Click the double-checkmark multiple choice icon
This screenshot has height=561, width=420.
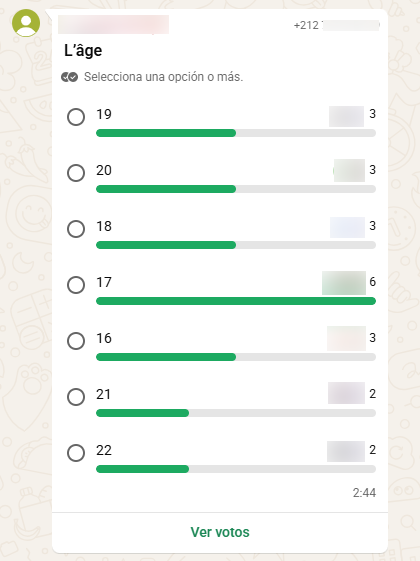69,77
